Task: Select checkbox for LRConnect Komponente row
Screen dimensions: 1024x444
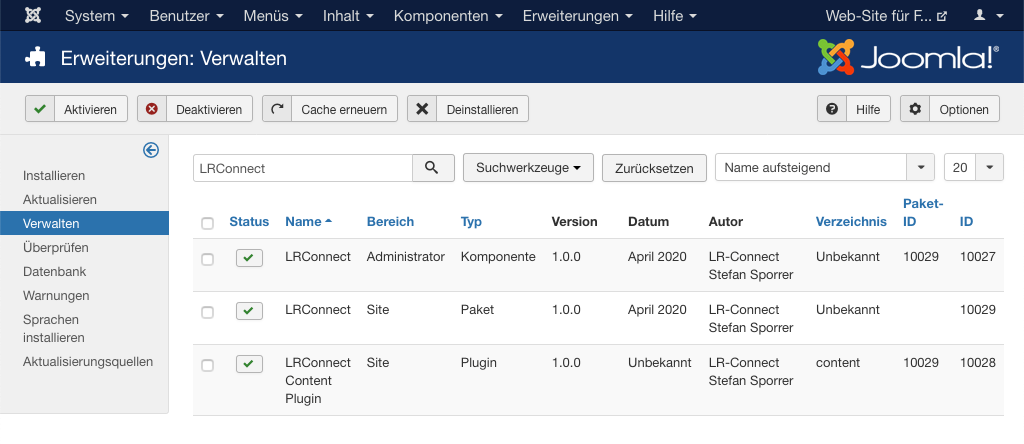Action: click(x=208, y=259)
